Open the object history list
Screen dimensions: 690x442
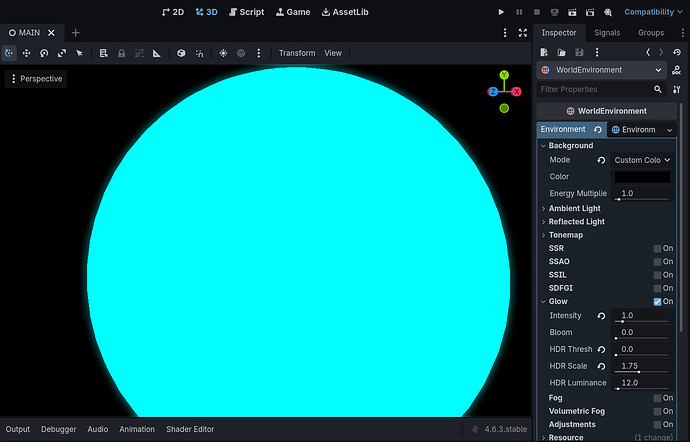[x=677, y=52]
